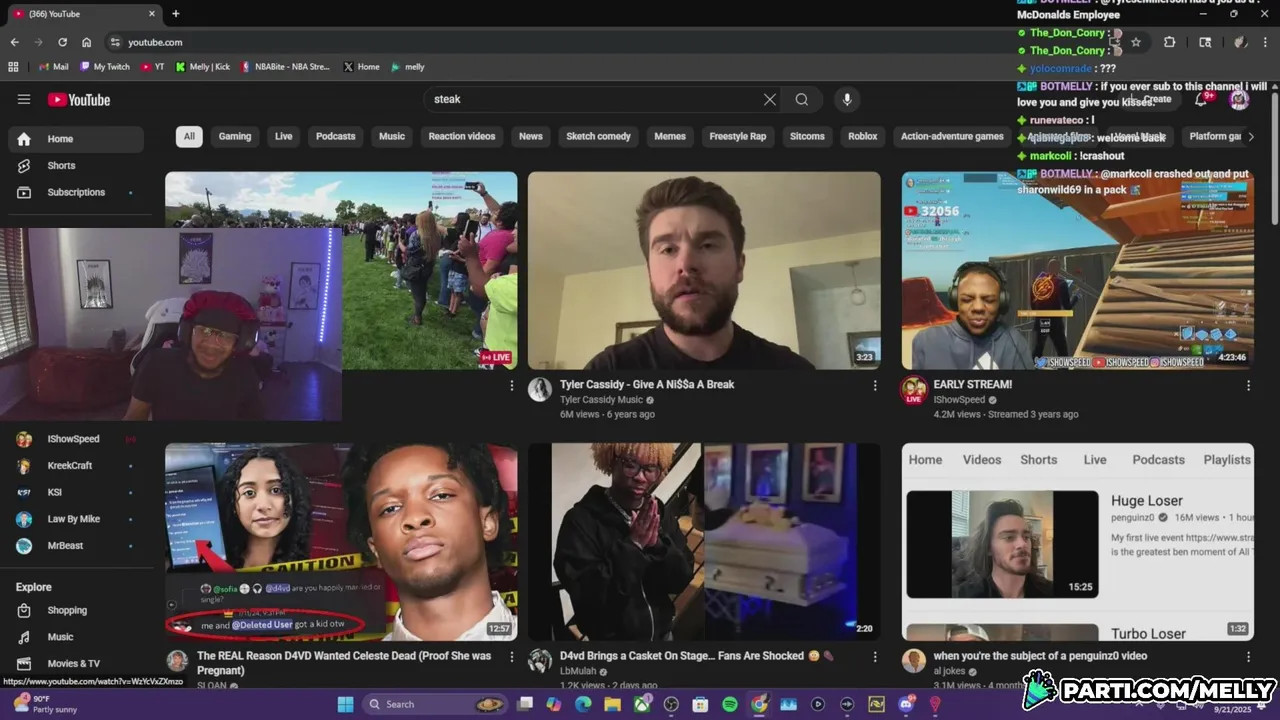This screenshot has width=1280, height=720.
Task: Select the Sketch comedy filter chip
Action: [x=599, y=136]
